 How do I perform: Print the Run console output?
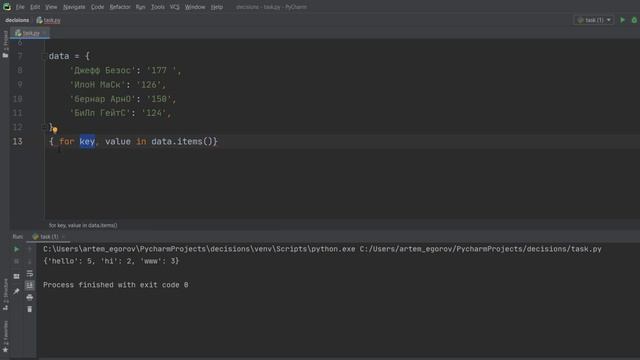pyautogui.click(x=29, y=298)
